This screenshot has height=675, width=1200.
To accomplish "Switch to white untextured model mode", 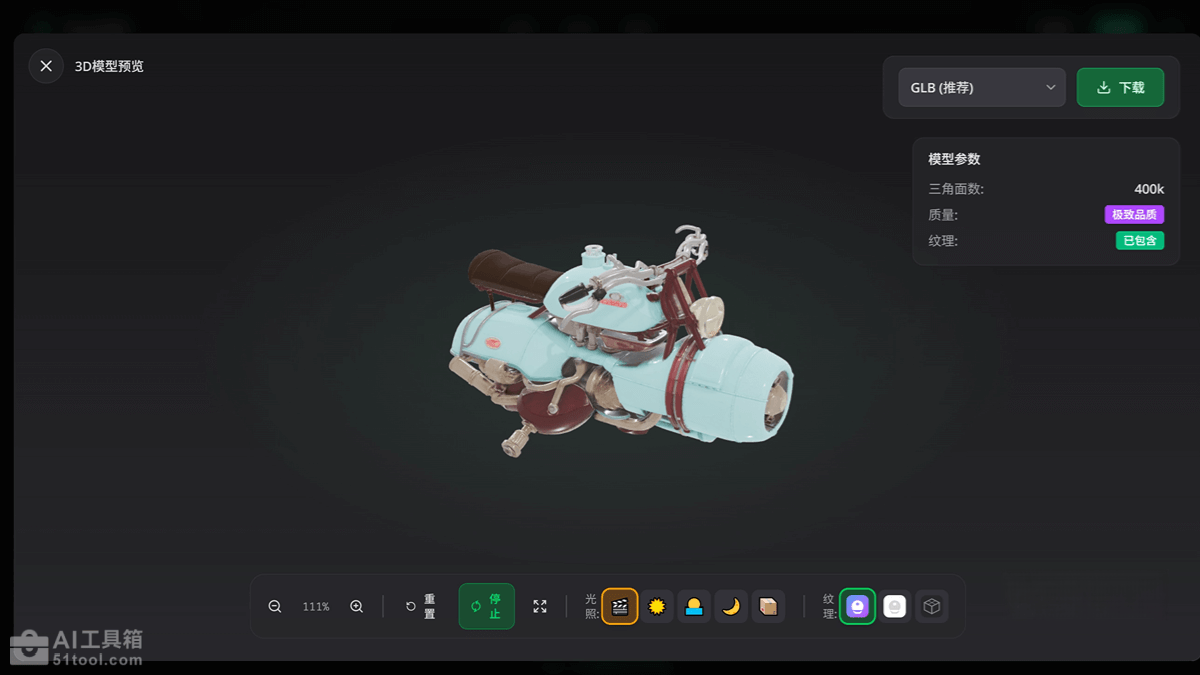I will 895,607.
